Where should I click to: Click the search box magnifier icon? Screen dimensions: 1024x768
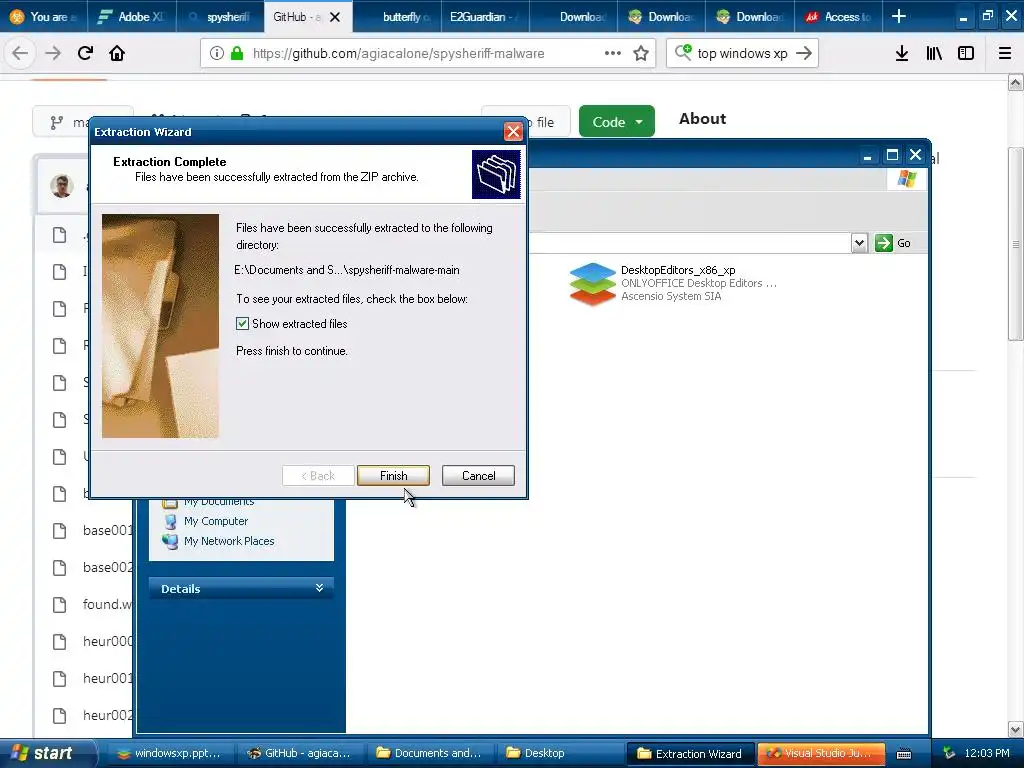point(683,52)
